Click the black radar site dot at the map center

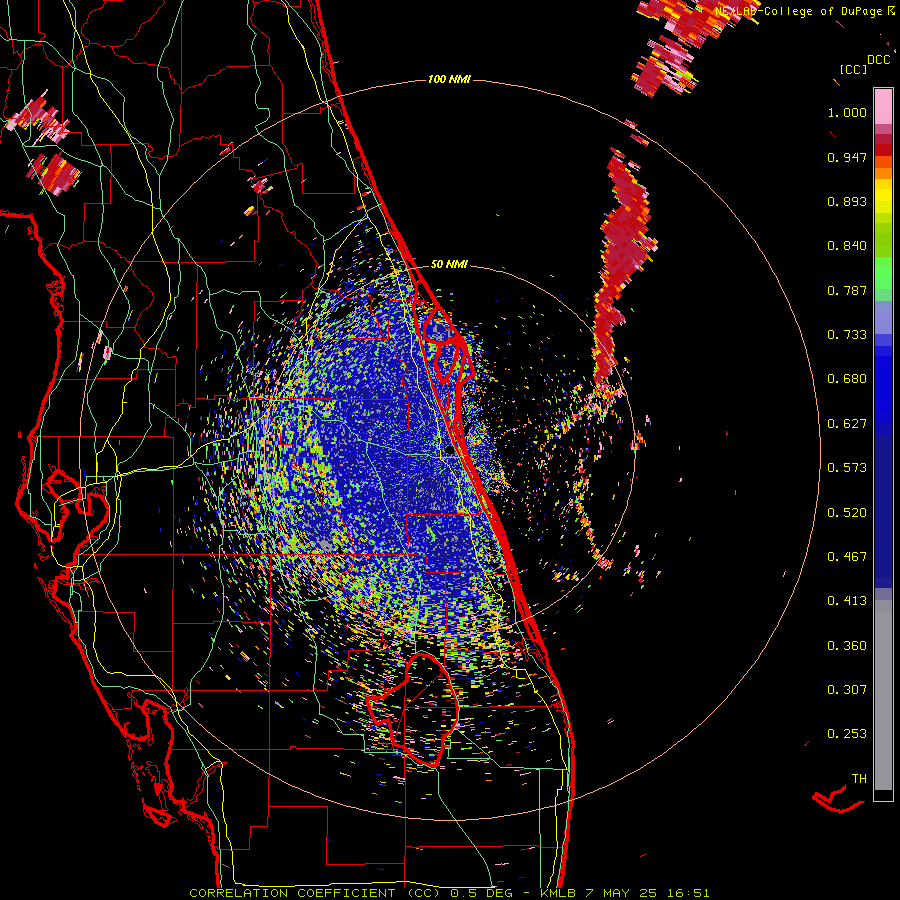(x=450, y=451)
